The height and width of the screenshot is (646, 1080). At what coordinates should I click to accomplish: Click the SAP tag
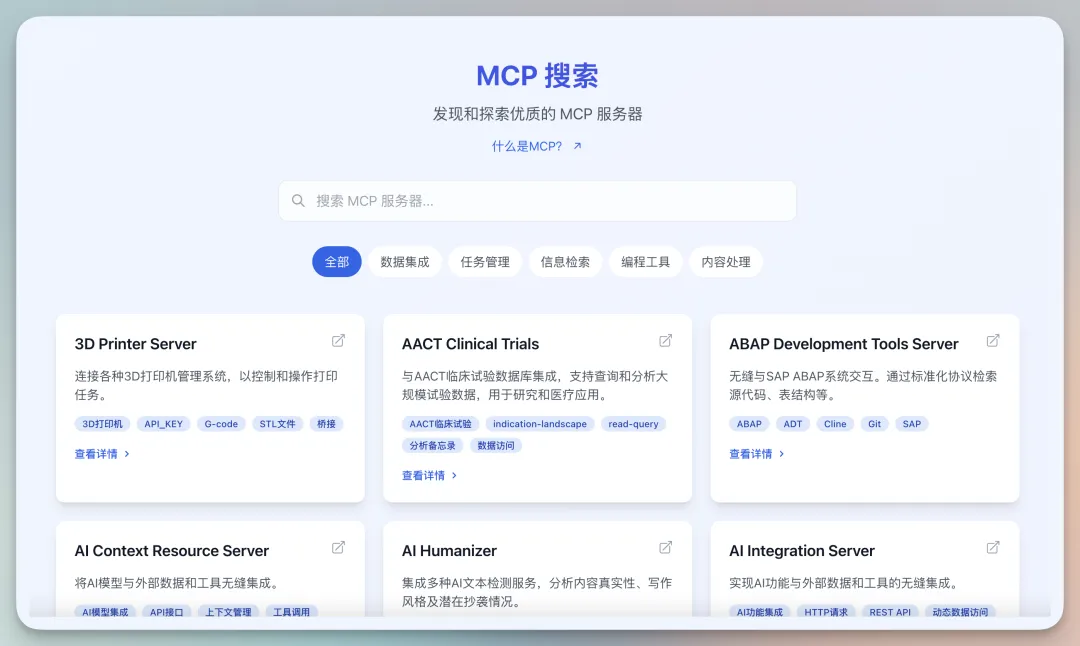coord(912,424)
